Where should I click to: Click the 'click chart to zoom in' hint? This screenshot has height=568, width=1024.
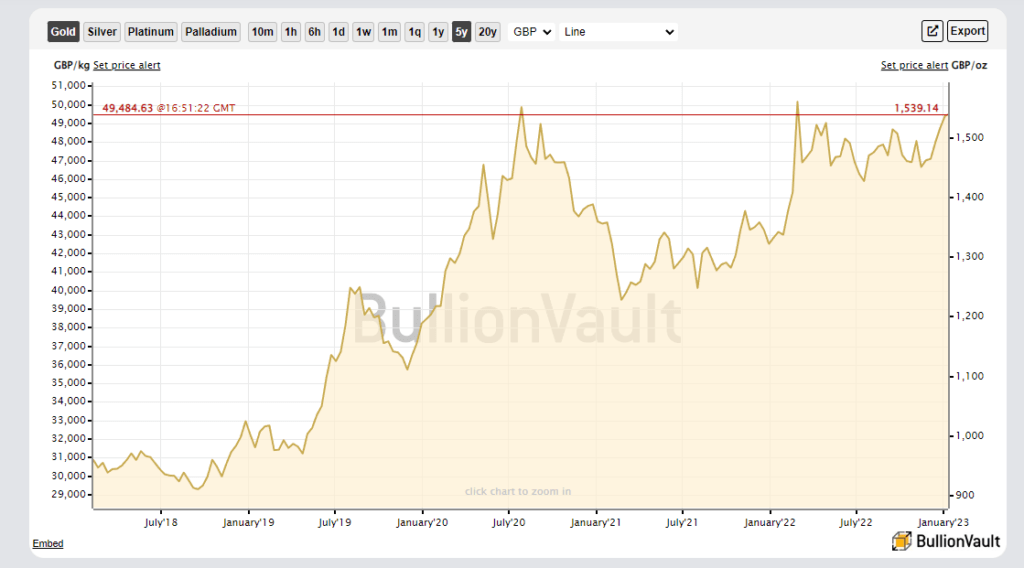[x=518, y=492]
